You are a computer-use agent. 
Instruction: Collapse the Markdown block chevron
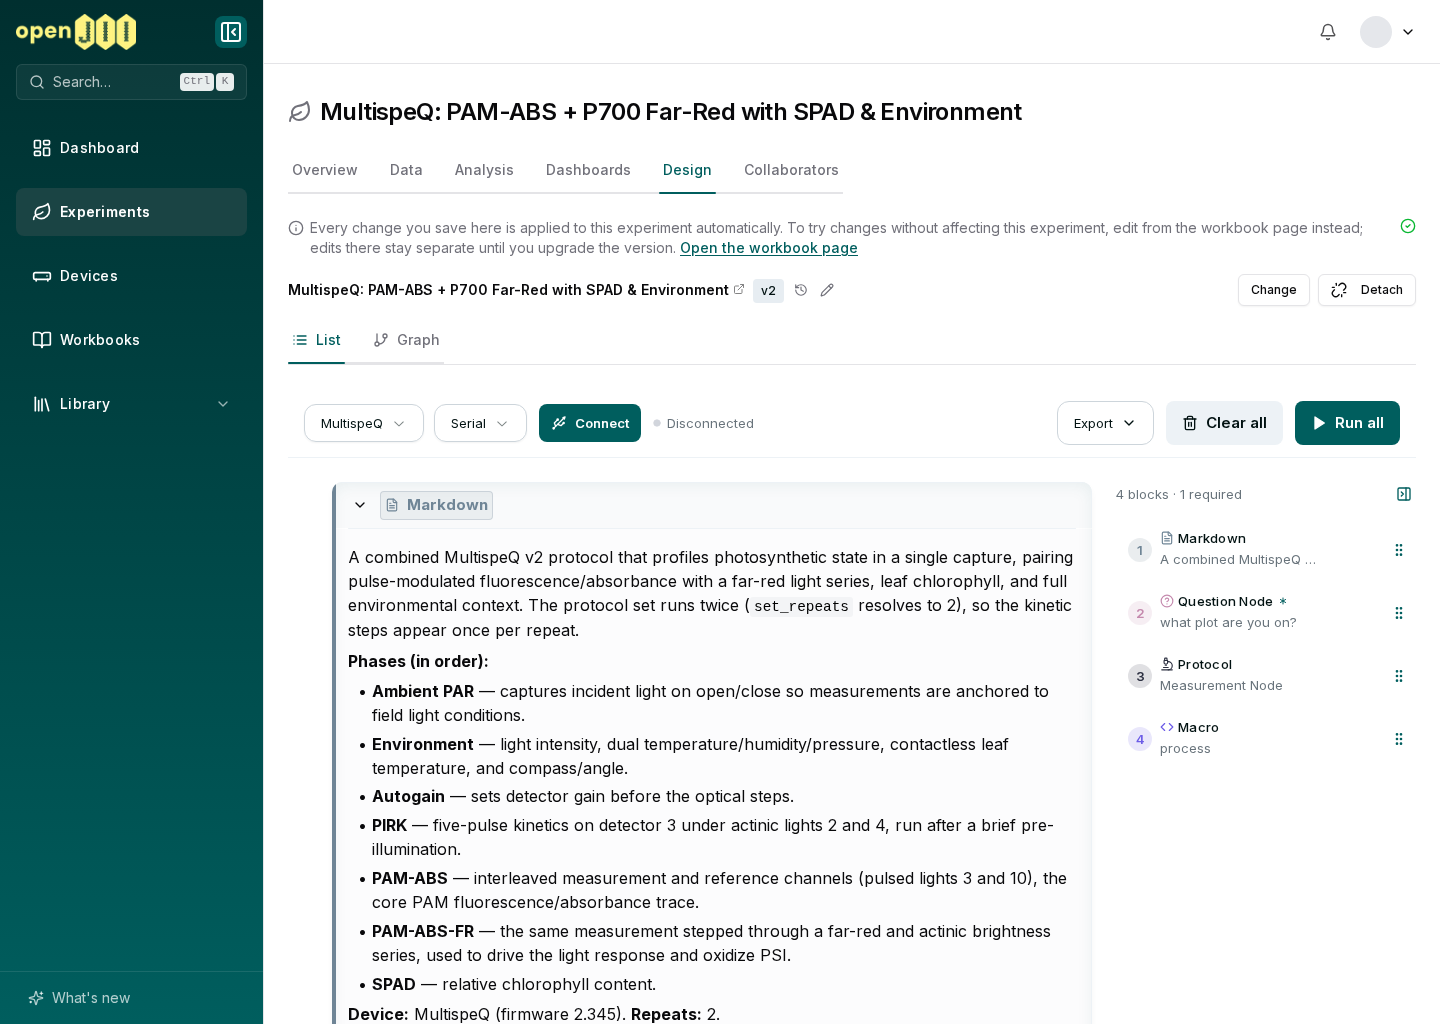[360, 505]
